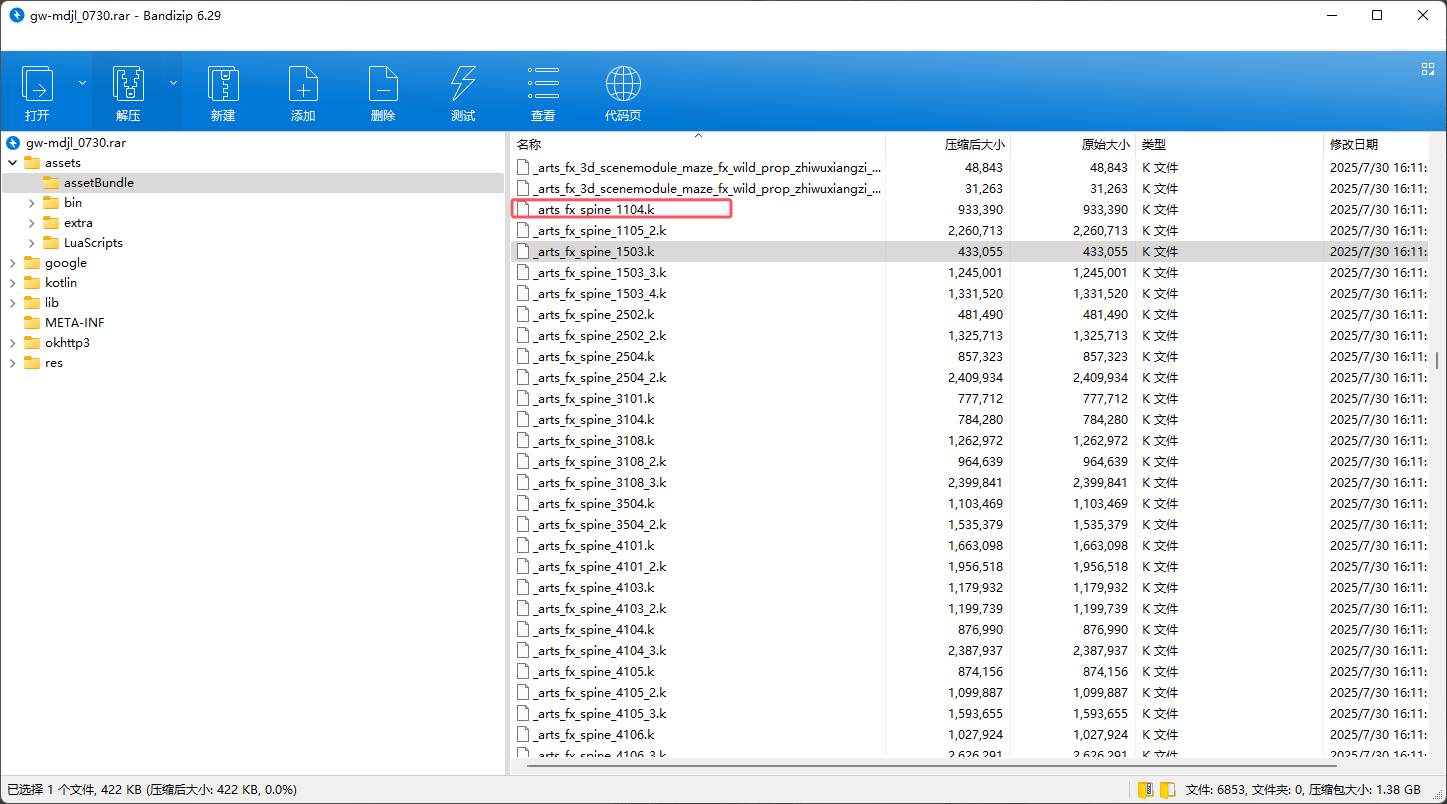This screenshot has width=1447, height=804.
Task: Click the vertical scrollbar thumb of file list
Action: point(1436,360)
